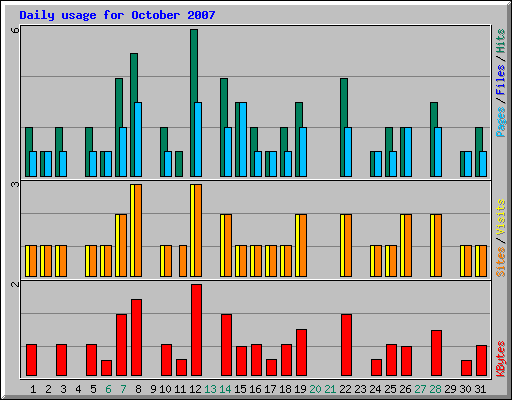Select green weekend day label "14"

[225, 389]
